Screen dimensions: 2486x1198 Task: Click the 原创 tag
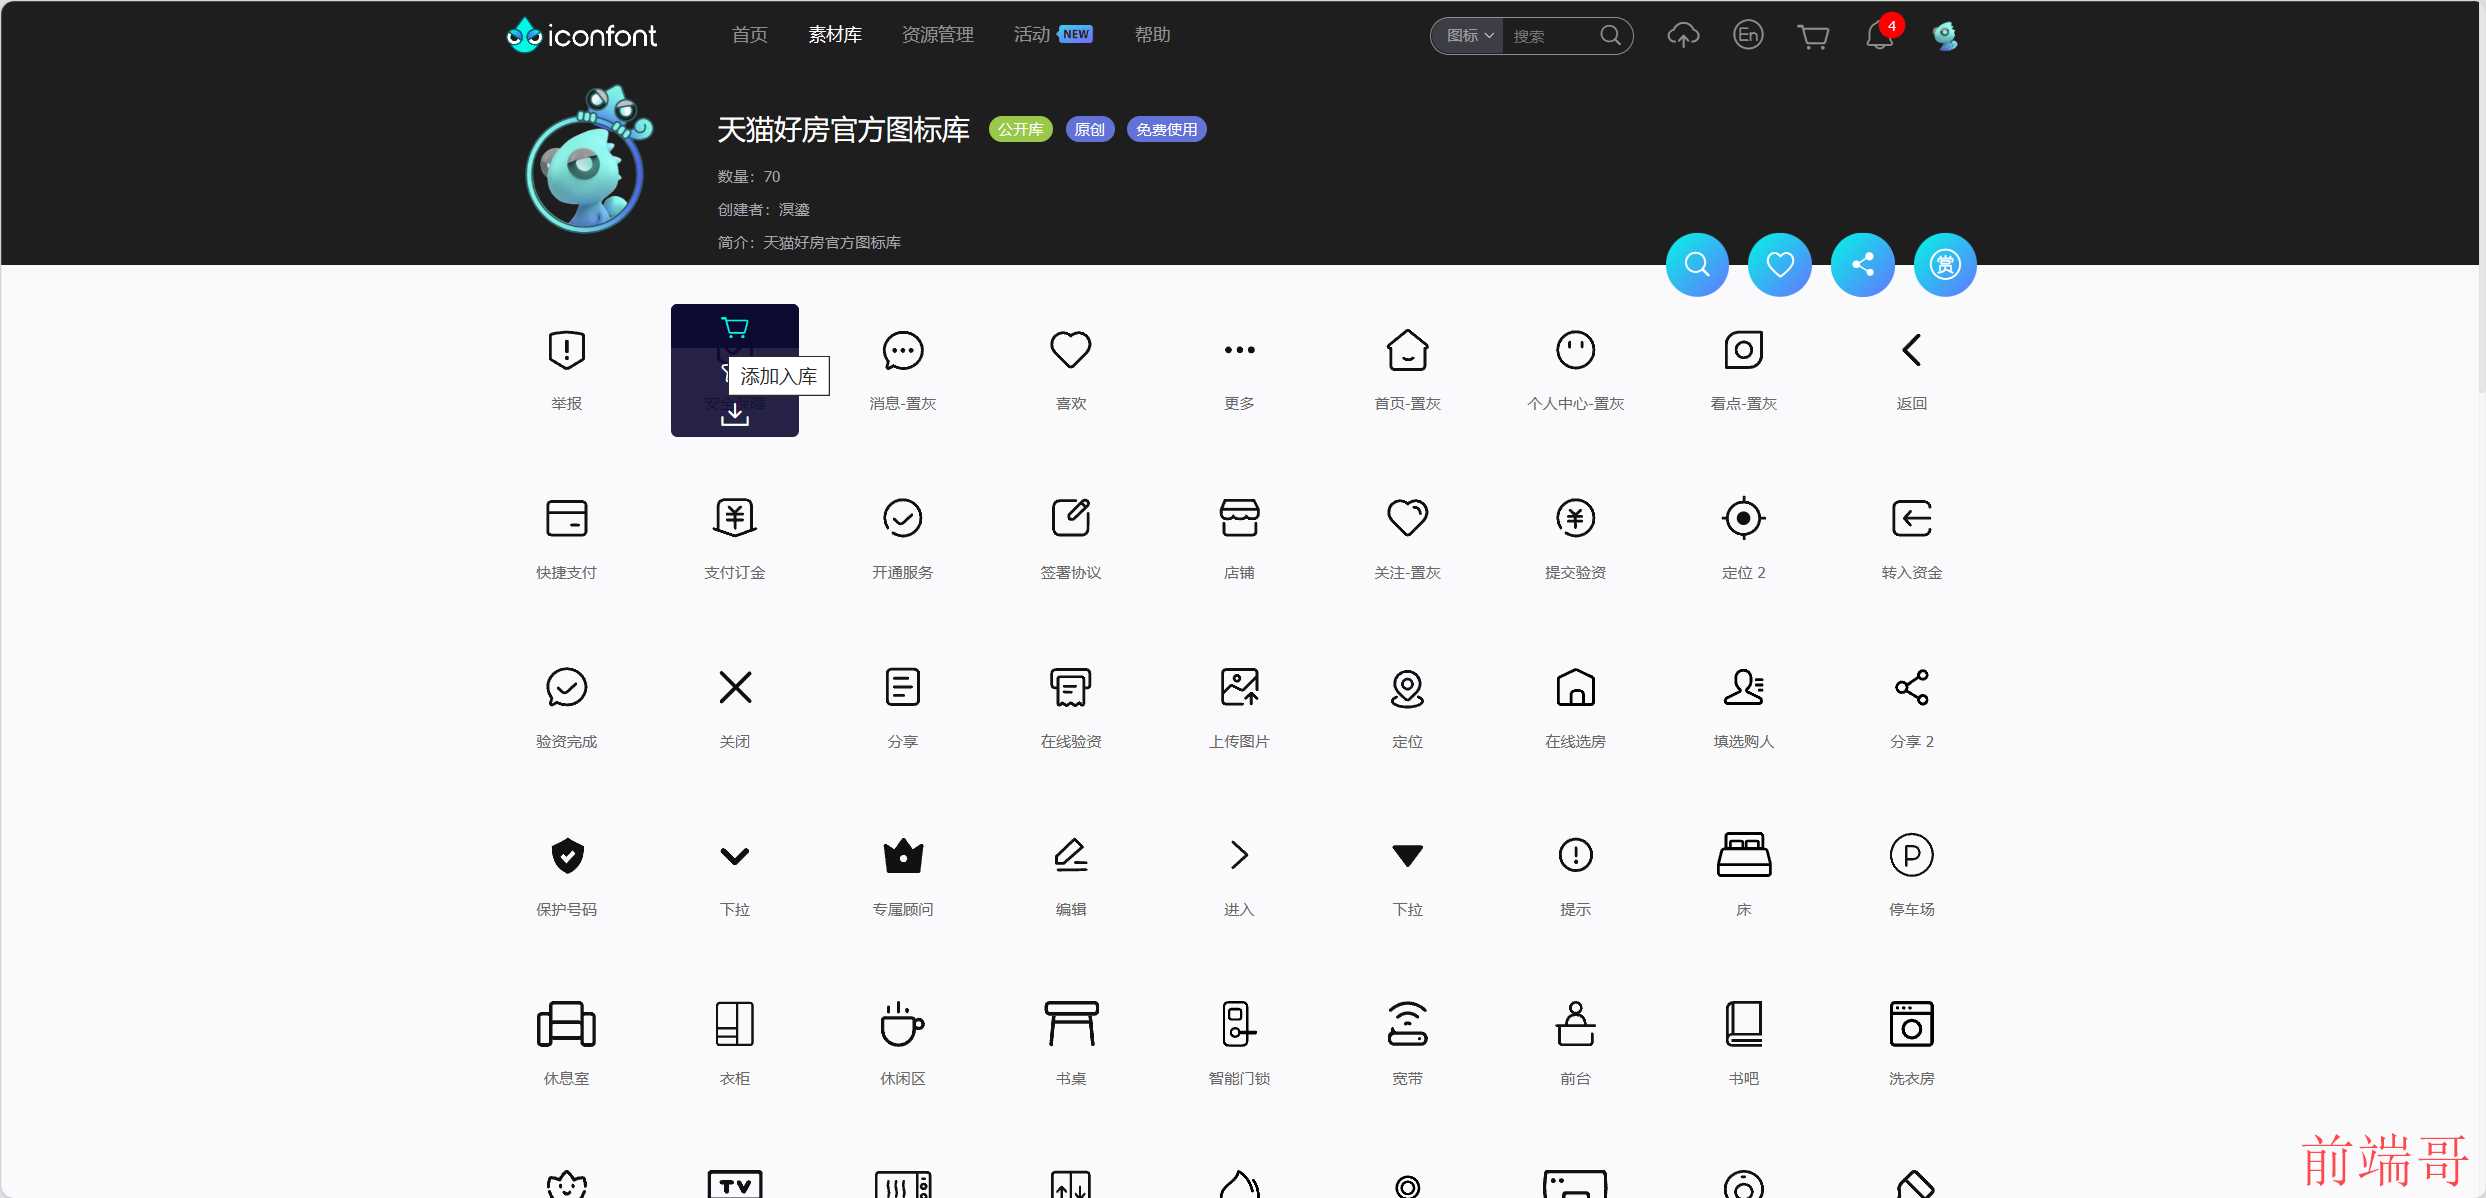[x=1089, y=130]
